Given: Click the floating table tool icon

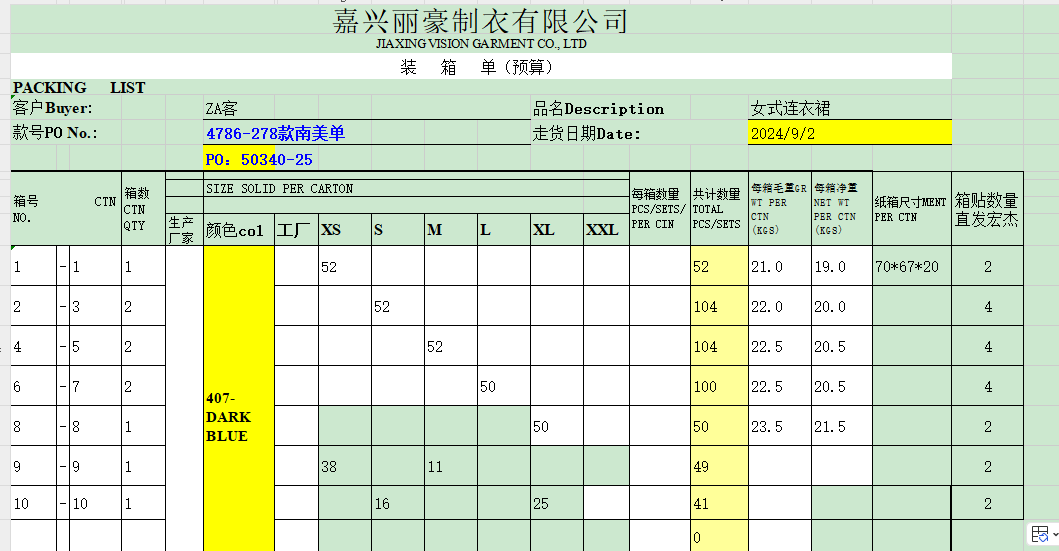Looking at the screenshot, I should (1039, 534).
